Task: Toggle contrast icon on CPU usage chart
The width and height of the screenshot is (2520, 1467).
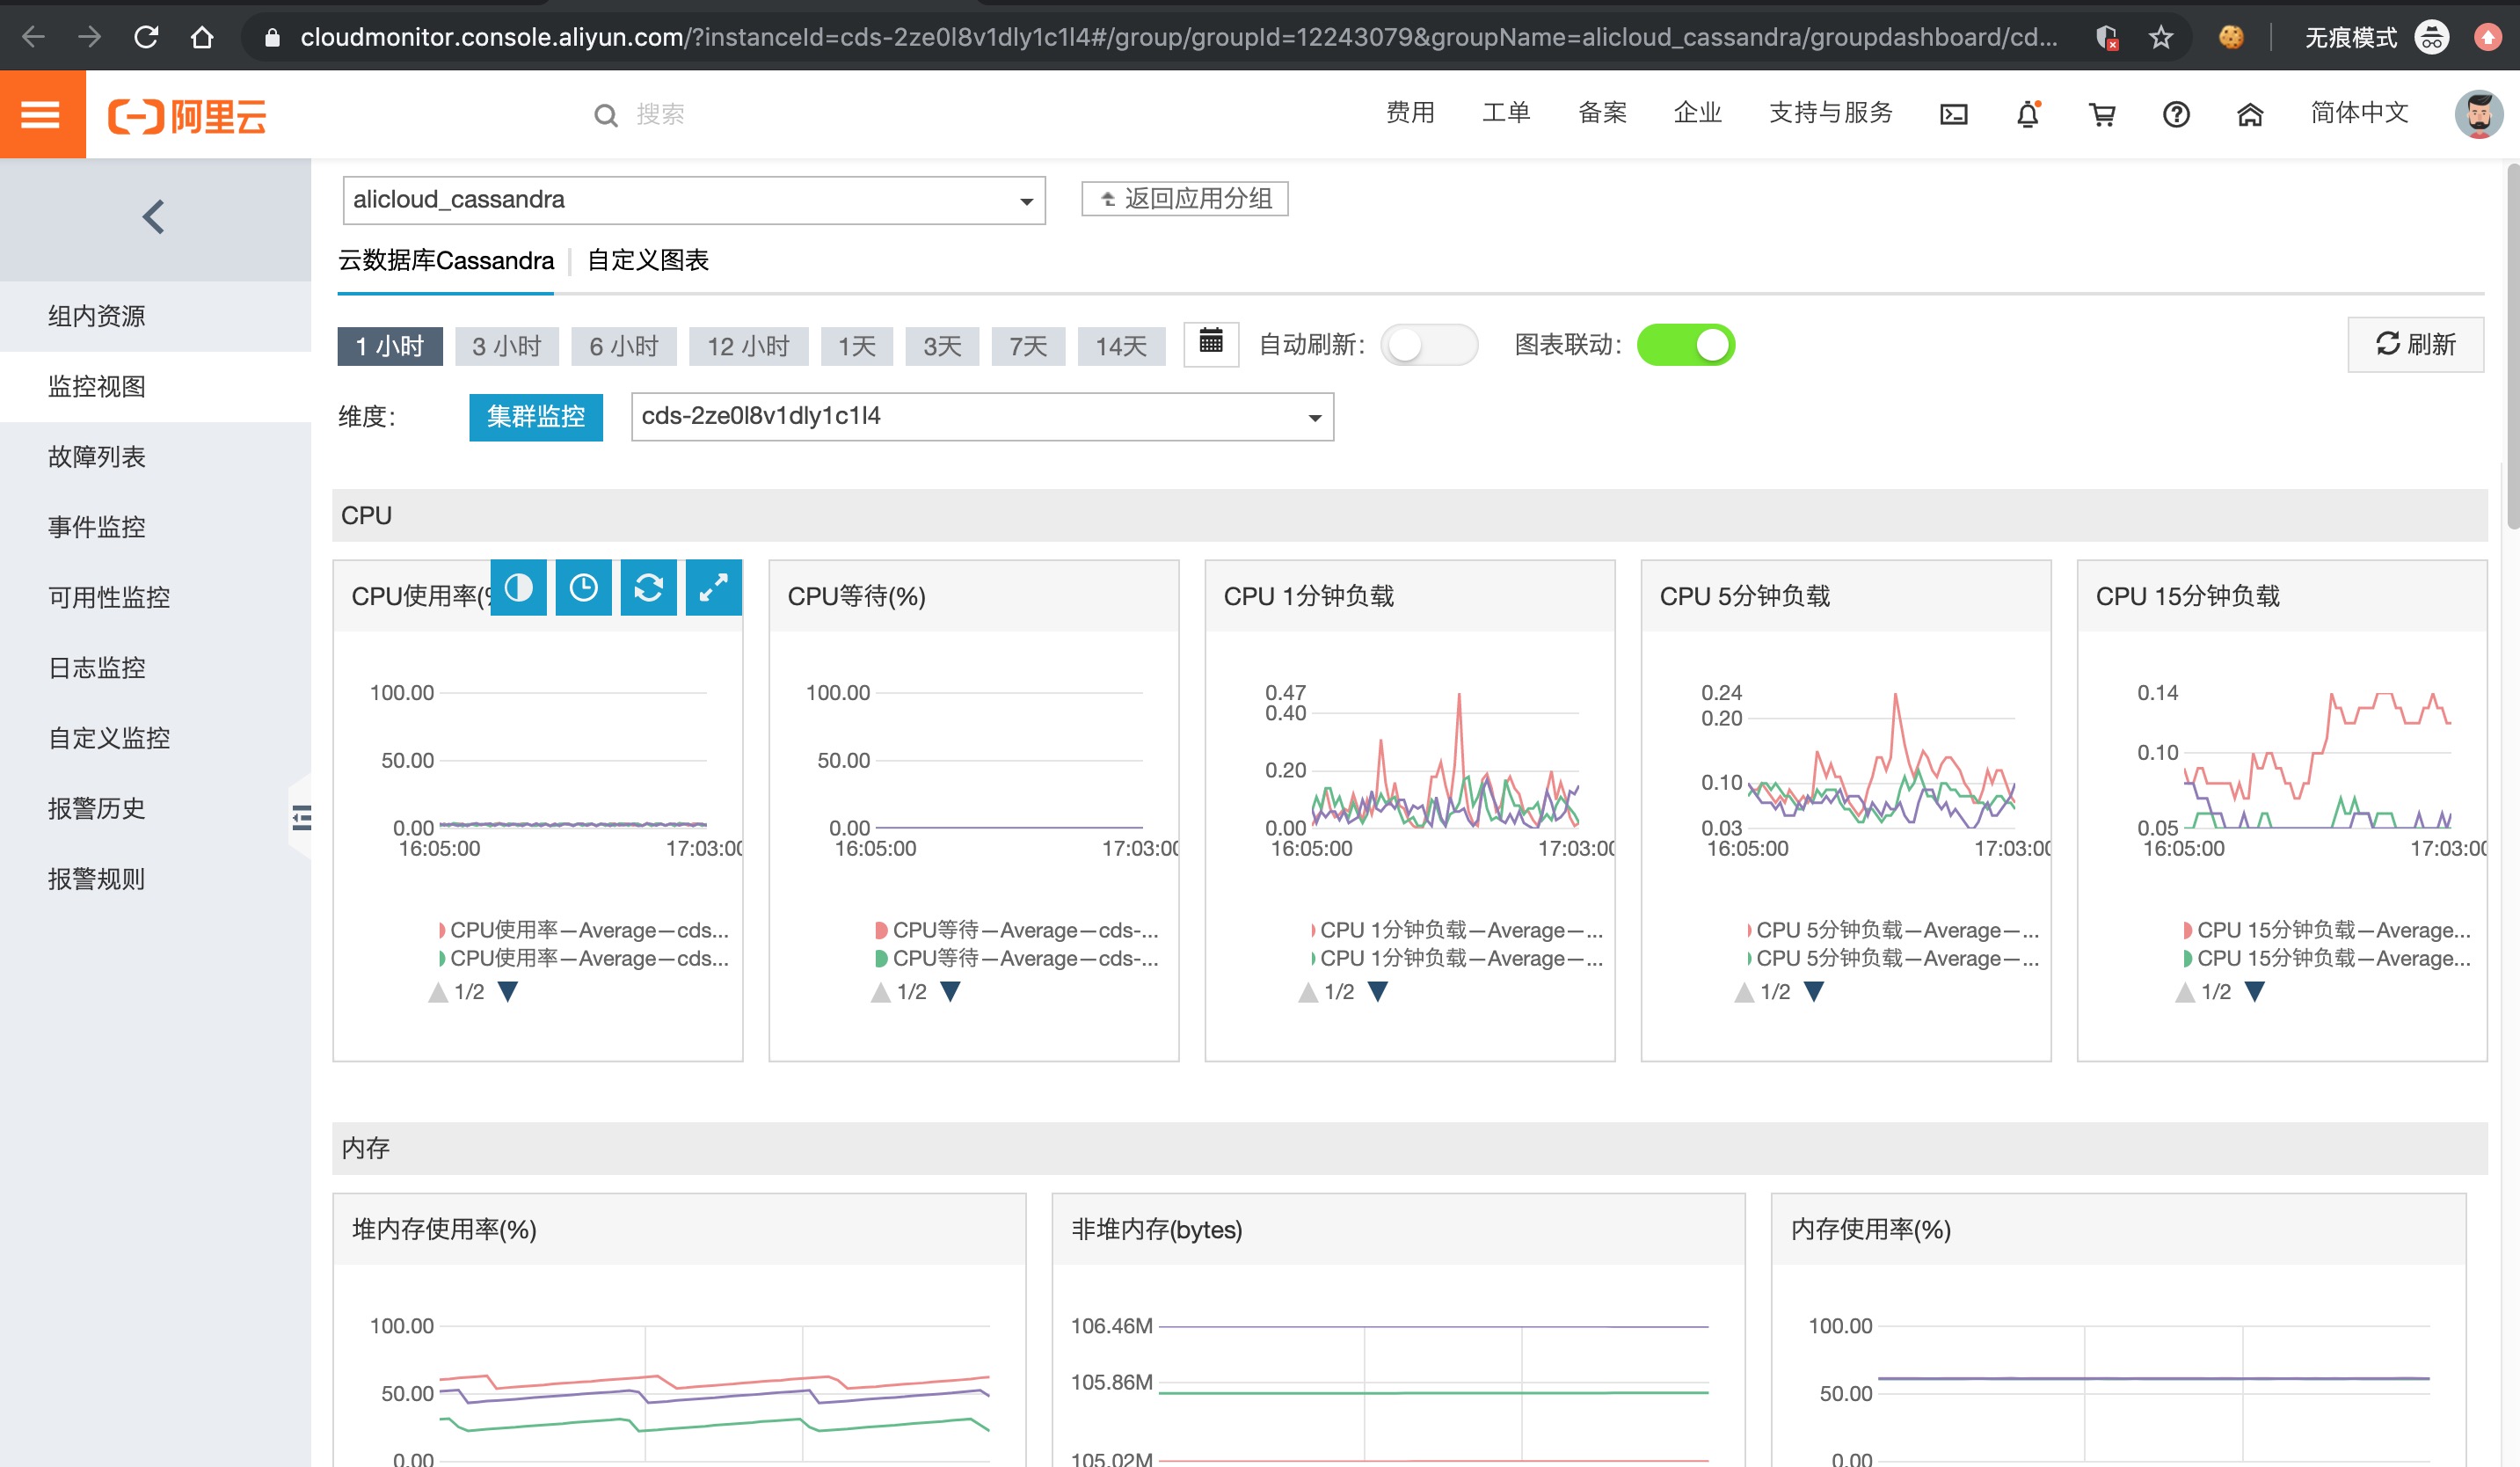Action: tap(519, 587)
